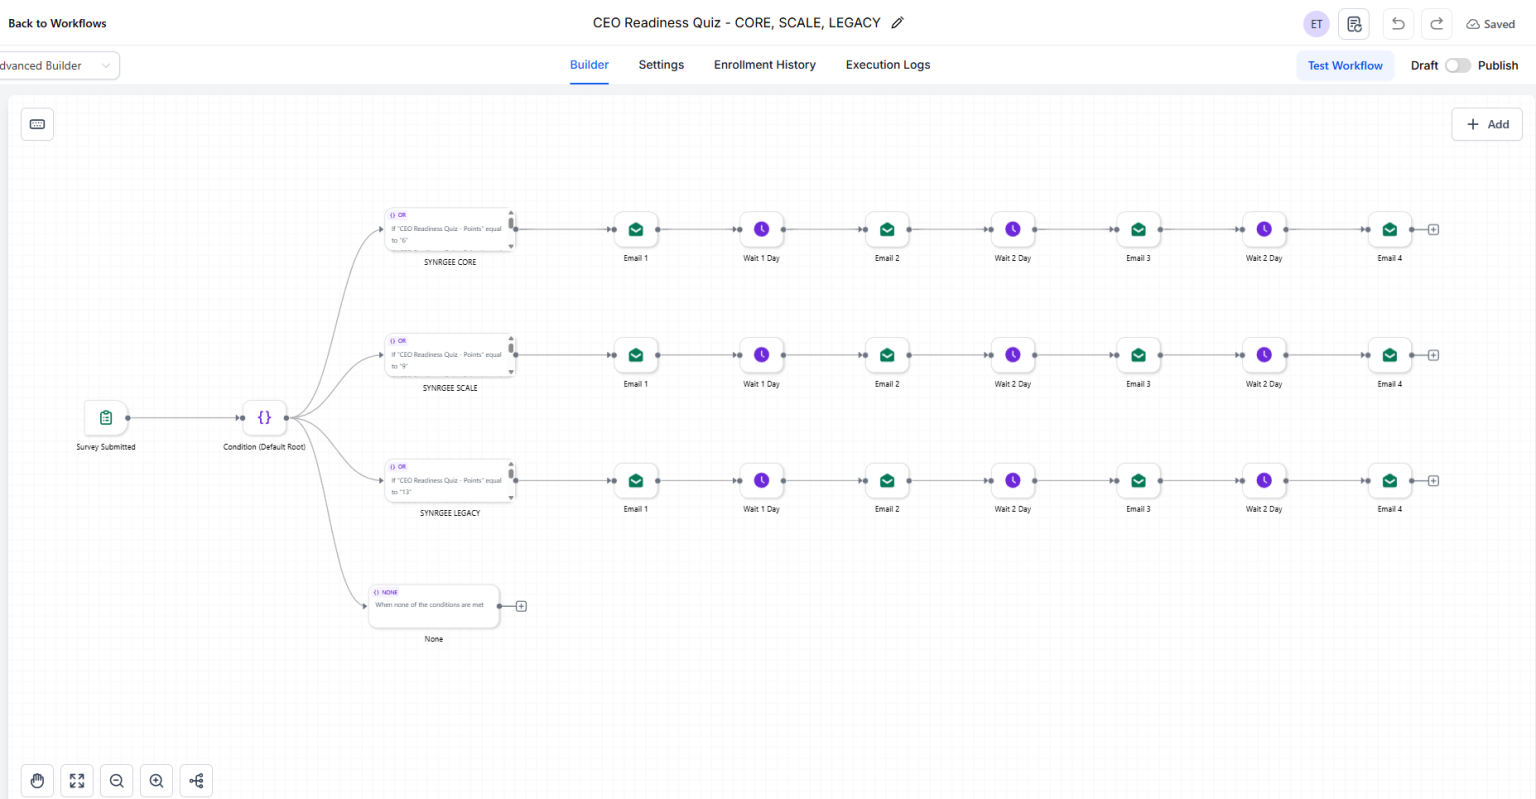Switch to the Builder tab
Screen dimensions: 1536x799
coord(589,65)
